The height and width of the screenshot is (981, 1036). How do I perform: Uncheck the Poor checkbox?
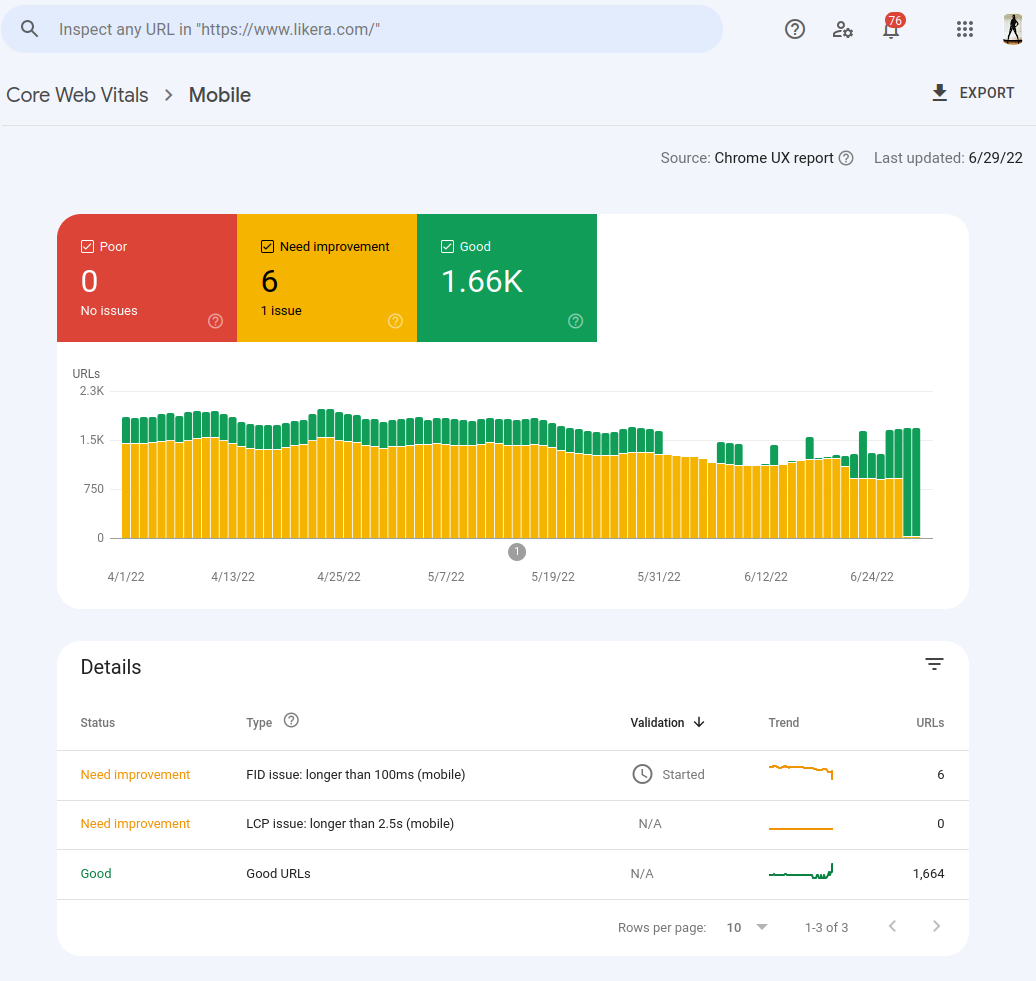[87, 247]
